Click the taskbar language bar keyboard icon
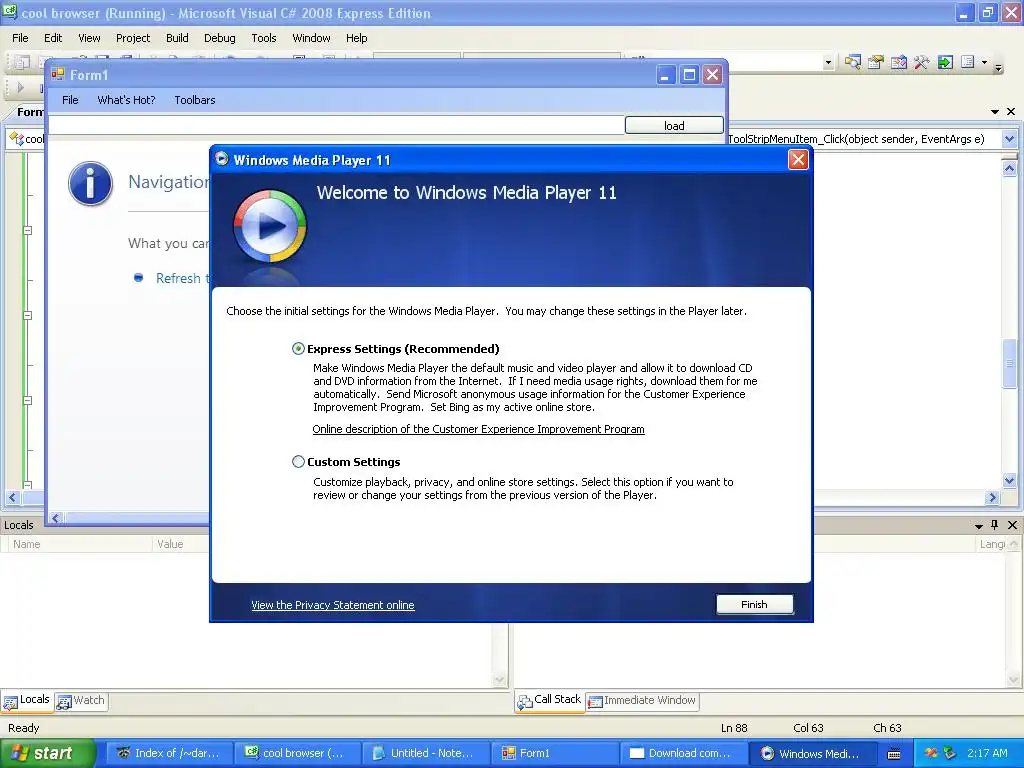Image resolution: width=1024 pixels, height=768 pixels. [894, 754]
